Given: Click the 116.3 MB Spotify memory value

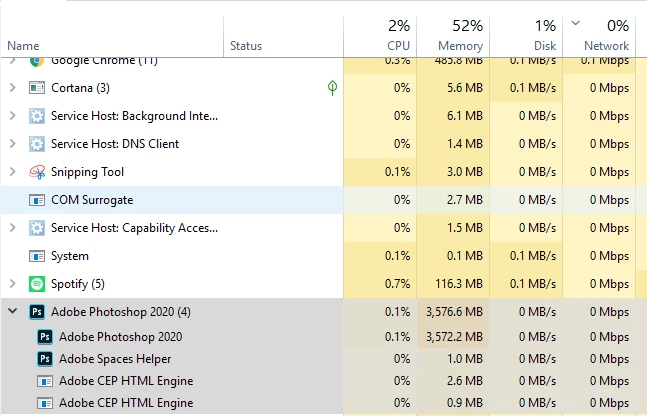Looking at the screenshot, I should click(x=458, y=284).
